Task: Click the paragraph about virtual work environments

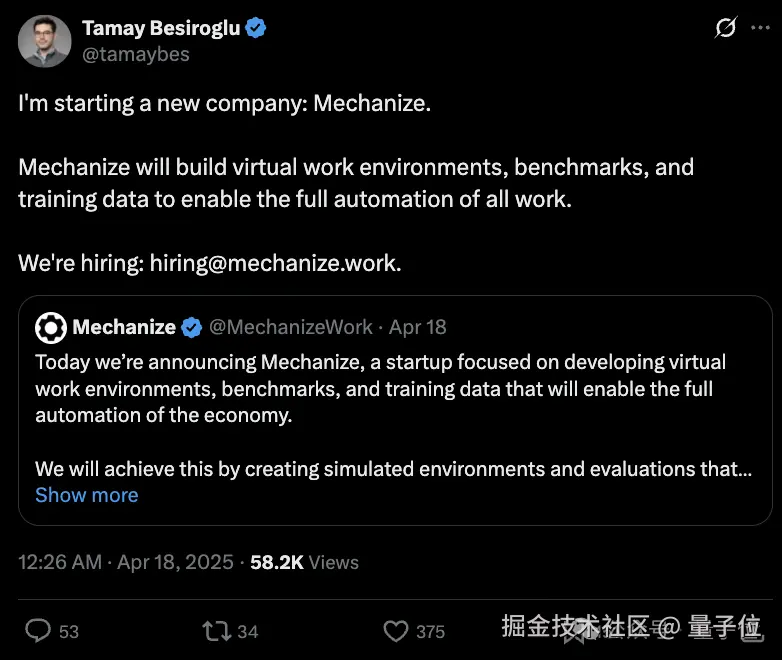Action: pyautogui.click(x=355, y=182)
